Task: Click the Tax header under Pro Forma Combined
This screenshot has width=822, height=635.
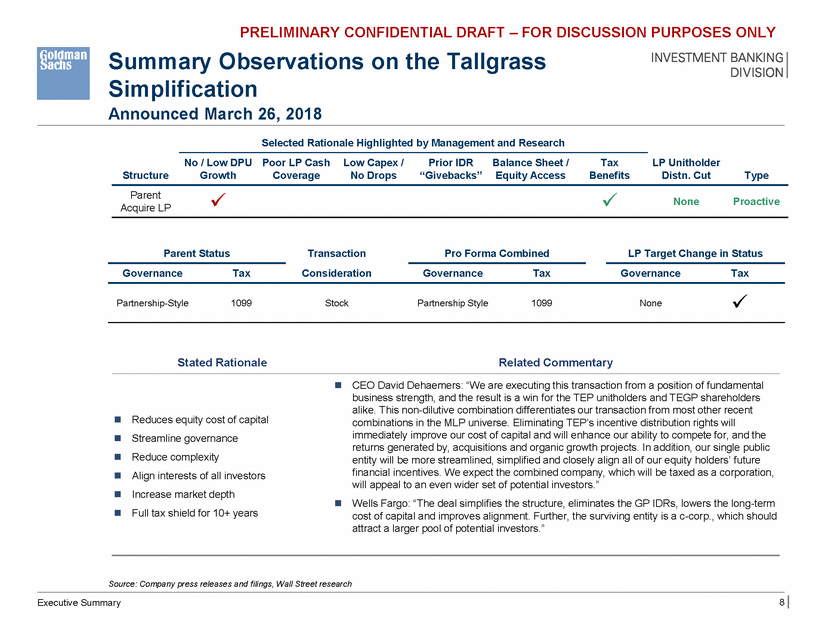Action: click(542, 273)
